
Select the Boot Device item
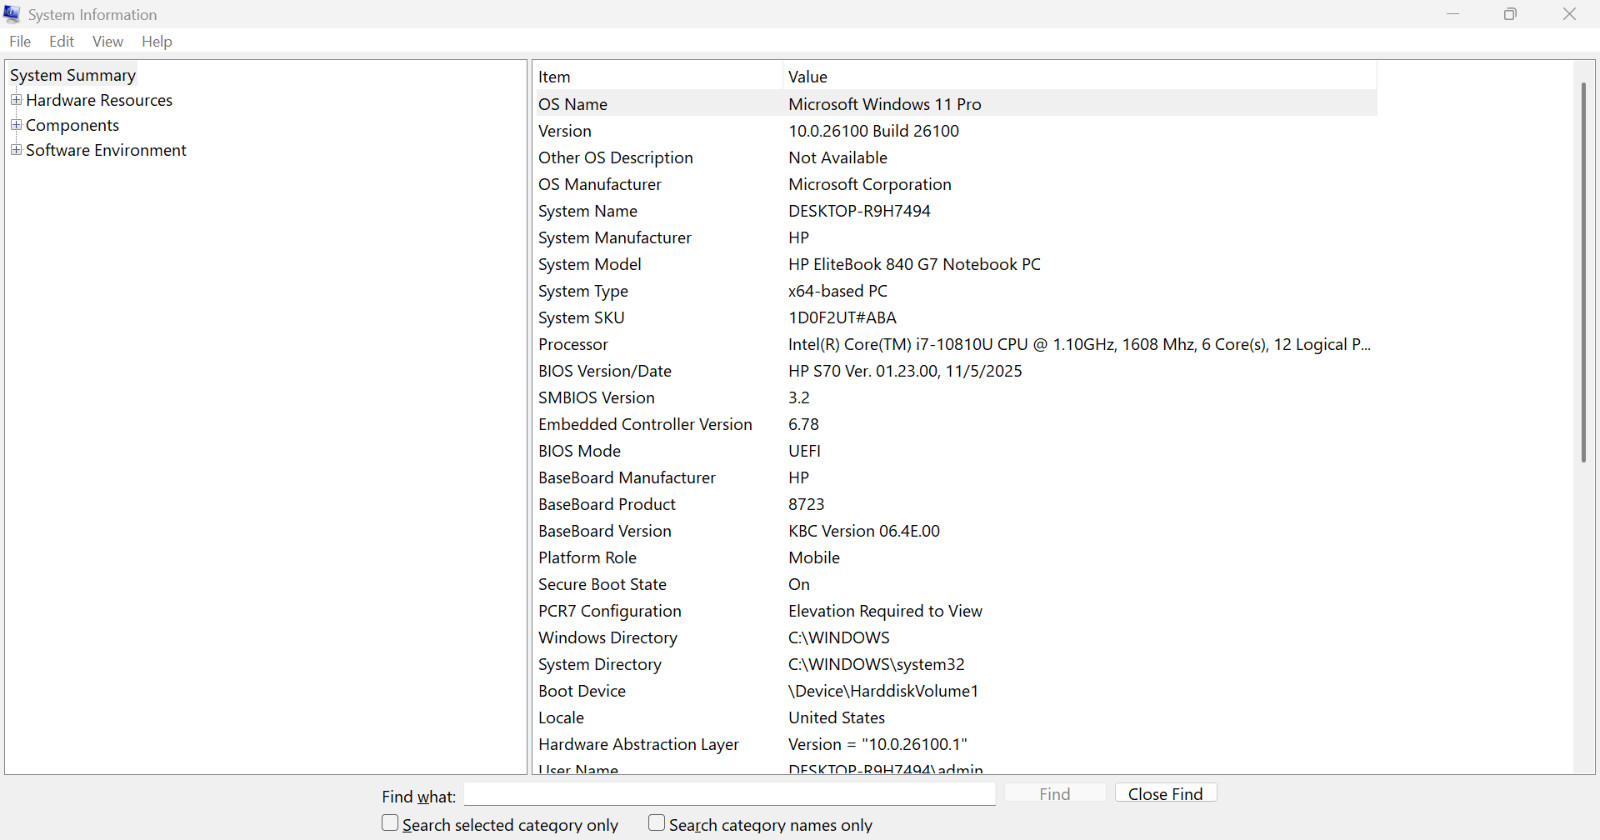pyautogui.click(x=582, y=691)
